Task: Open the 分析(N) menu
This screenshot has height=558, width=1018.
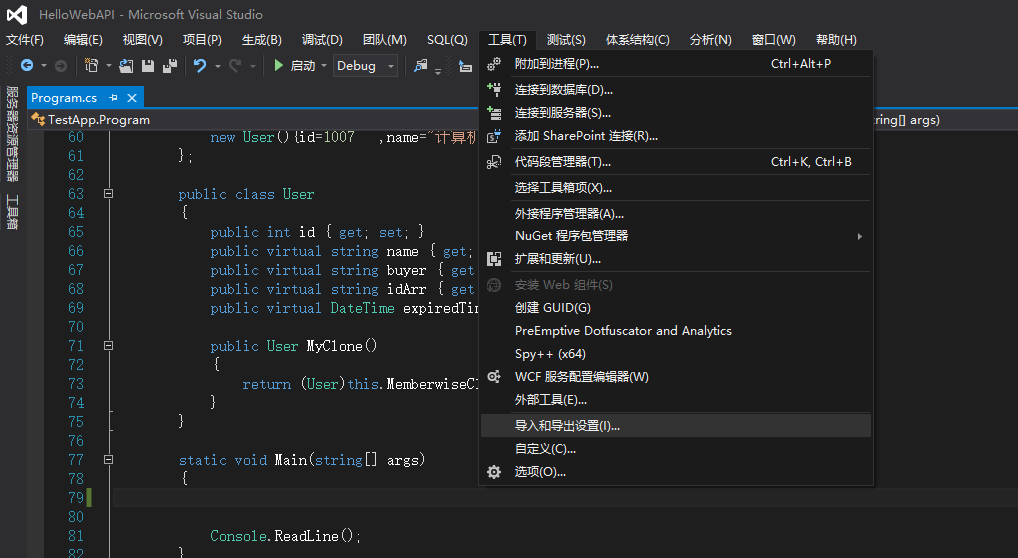Action: click(710, 40)
